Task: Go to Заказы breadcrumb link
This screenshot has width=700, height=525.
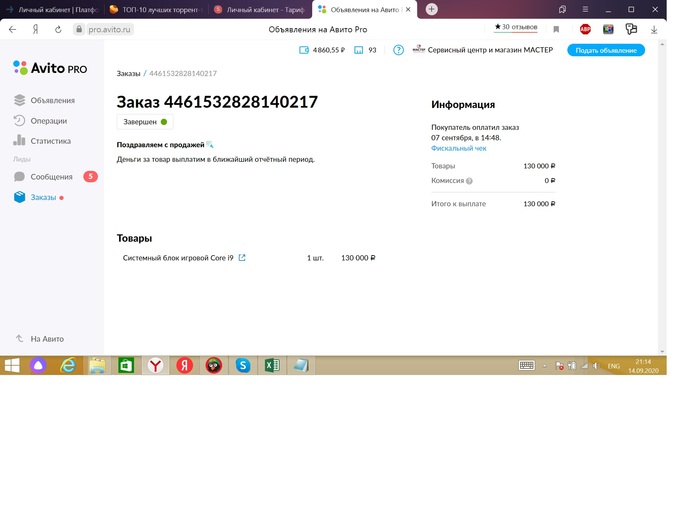Action: click(128, 74)
